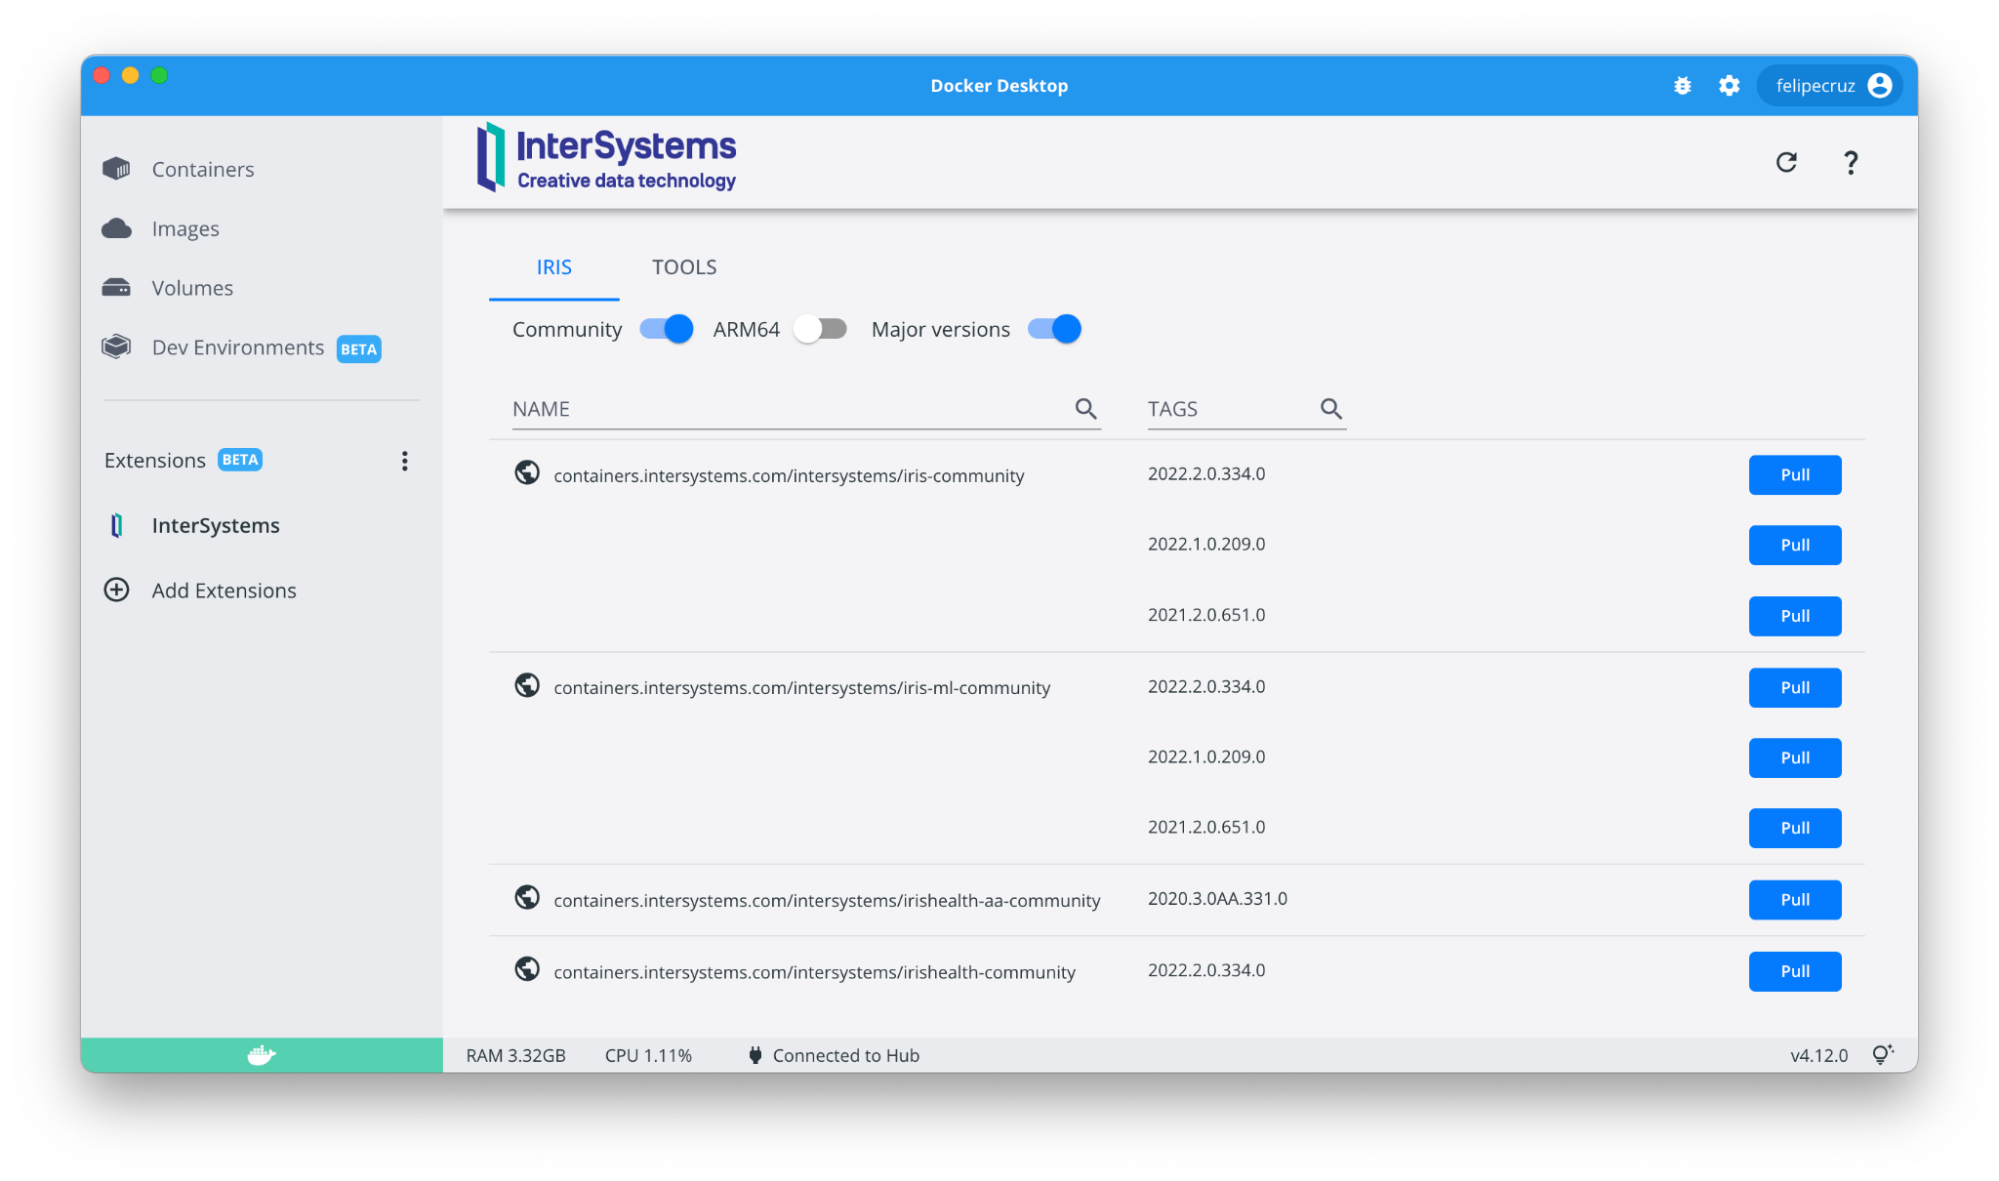This screenshot has height=1181, width=1999.
Task: Open extension help via the question mark
Action: coord(1850,162)
